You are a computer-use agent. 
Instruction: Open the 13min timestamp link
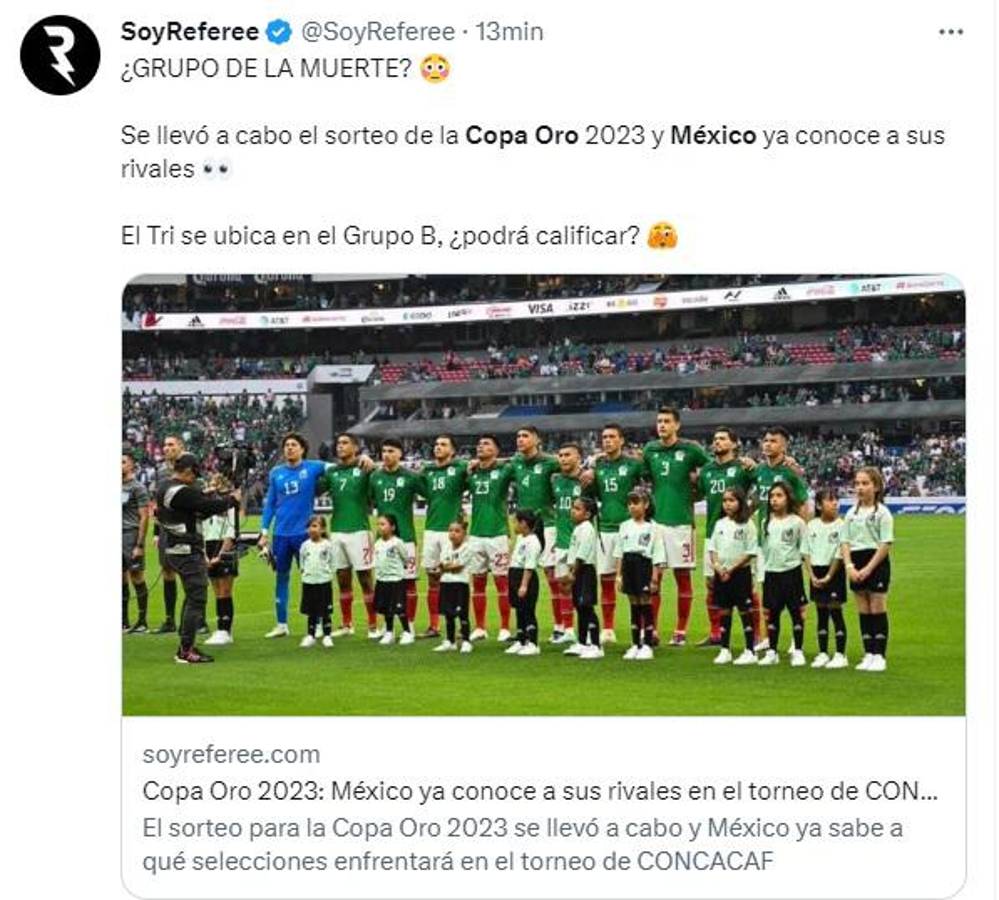[509, 32]
